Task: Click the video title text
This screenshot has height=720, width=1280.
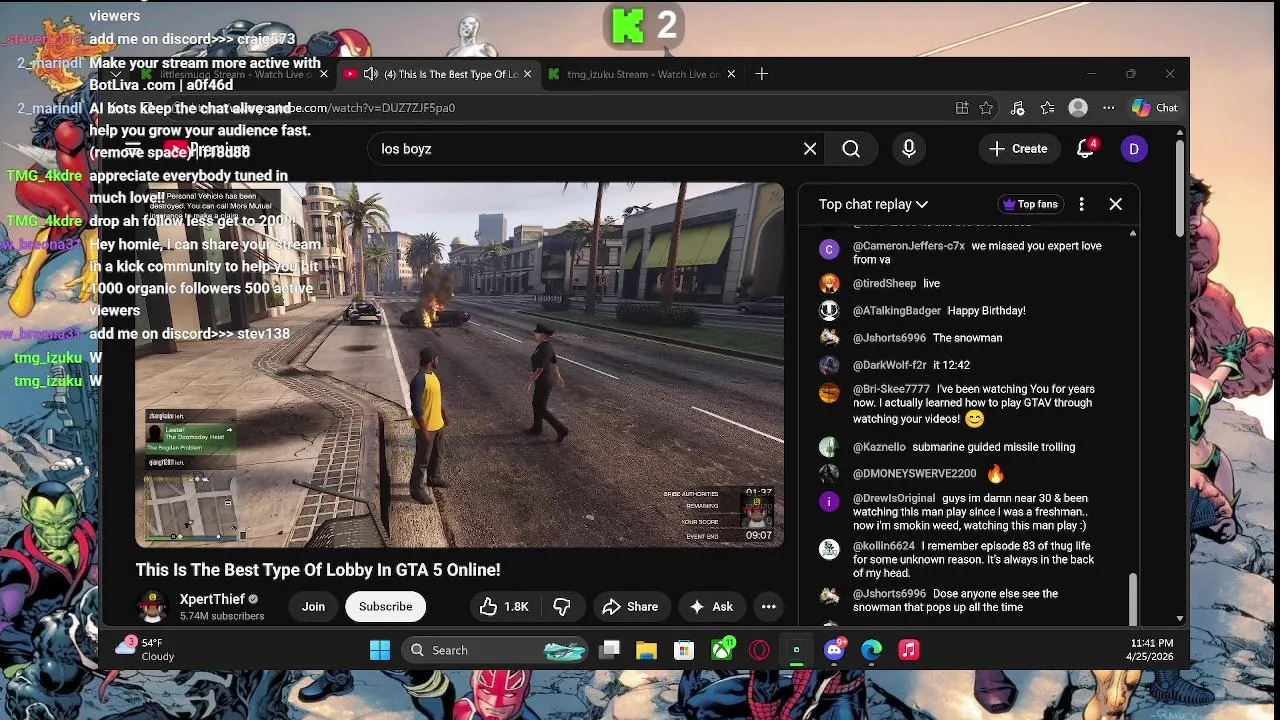Action: click(318, 570)
